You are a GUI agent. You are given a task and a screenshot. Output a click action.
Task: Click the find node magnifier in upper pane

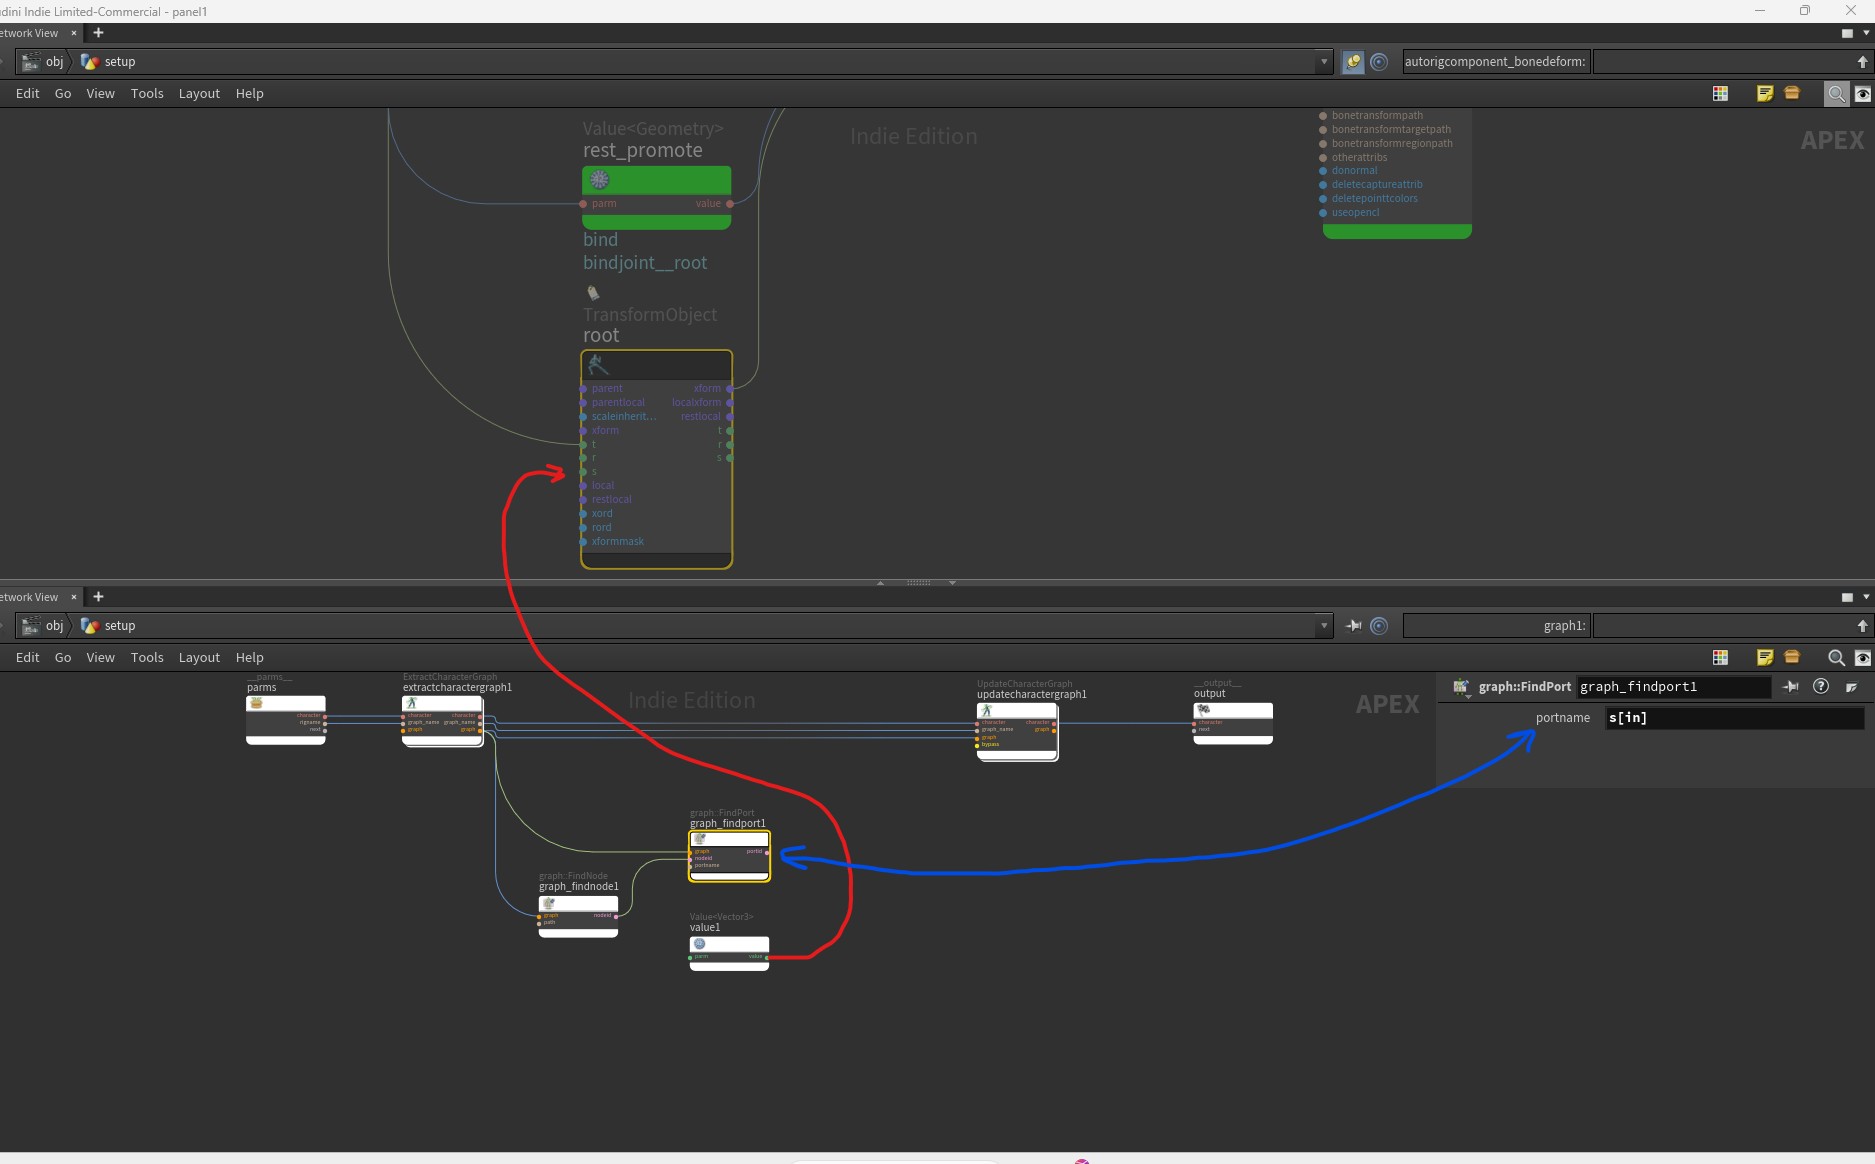click(1836, 94)
